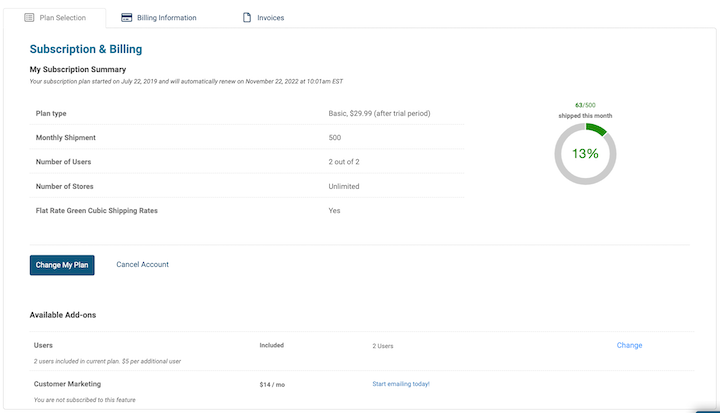The width and height of the screenshot is (720, 413).
Task: Click the My Subscription Summary heading
Action: tap(78, 69)
